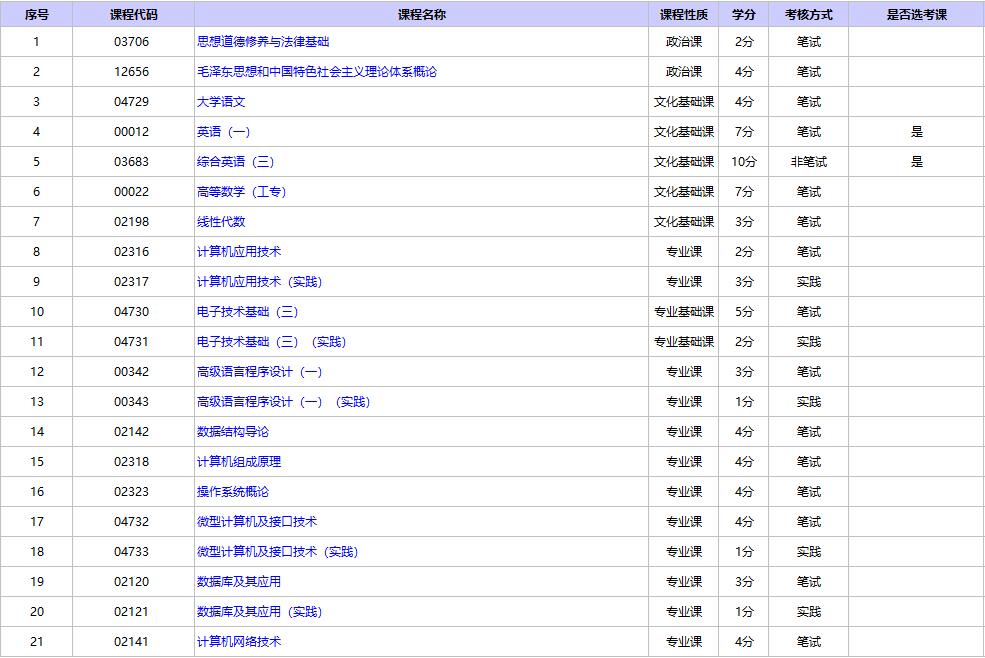The height and width of the screenshot is (658, 985).
Task: Select course code 02120
Action: point(132,582)
